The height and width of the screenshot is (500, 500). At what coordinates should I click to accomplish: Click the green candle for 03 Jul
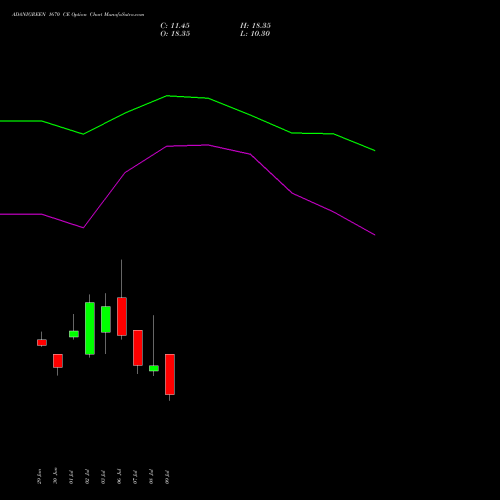(x=106, y=319)
